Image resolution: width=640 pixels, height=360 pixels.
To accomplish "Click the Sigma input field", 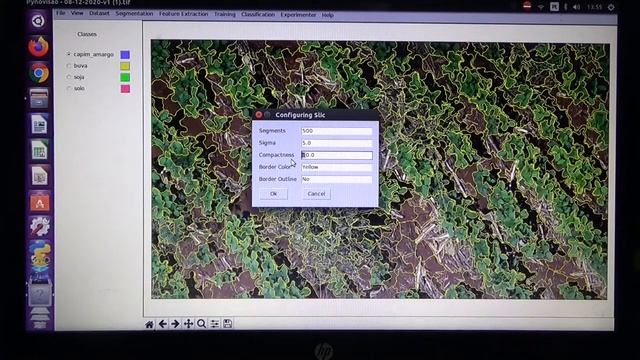I will (x=337, y=143).
